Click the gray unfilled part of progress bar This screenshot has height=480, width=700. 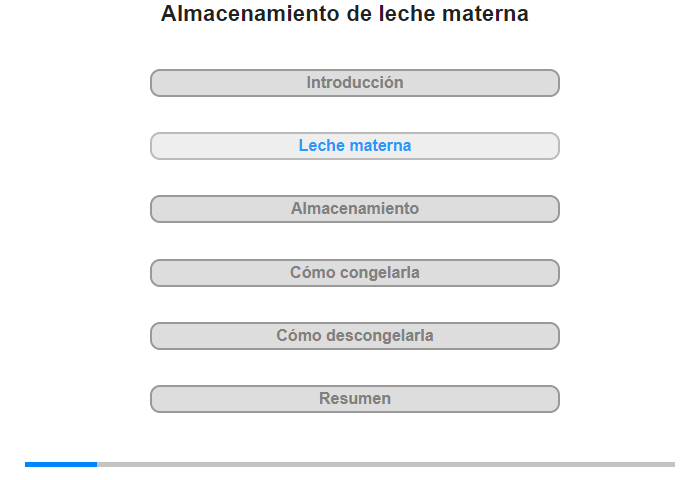coord(386,464)
